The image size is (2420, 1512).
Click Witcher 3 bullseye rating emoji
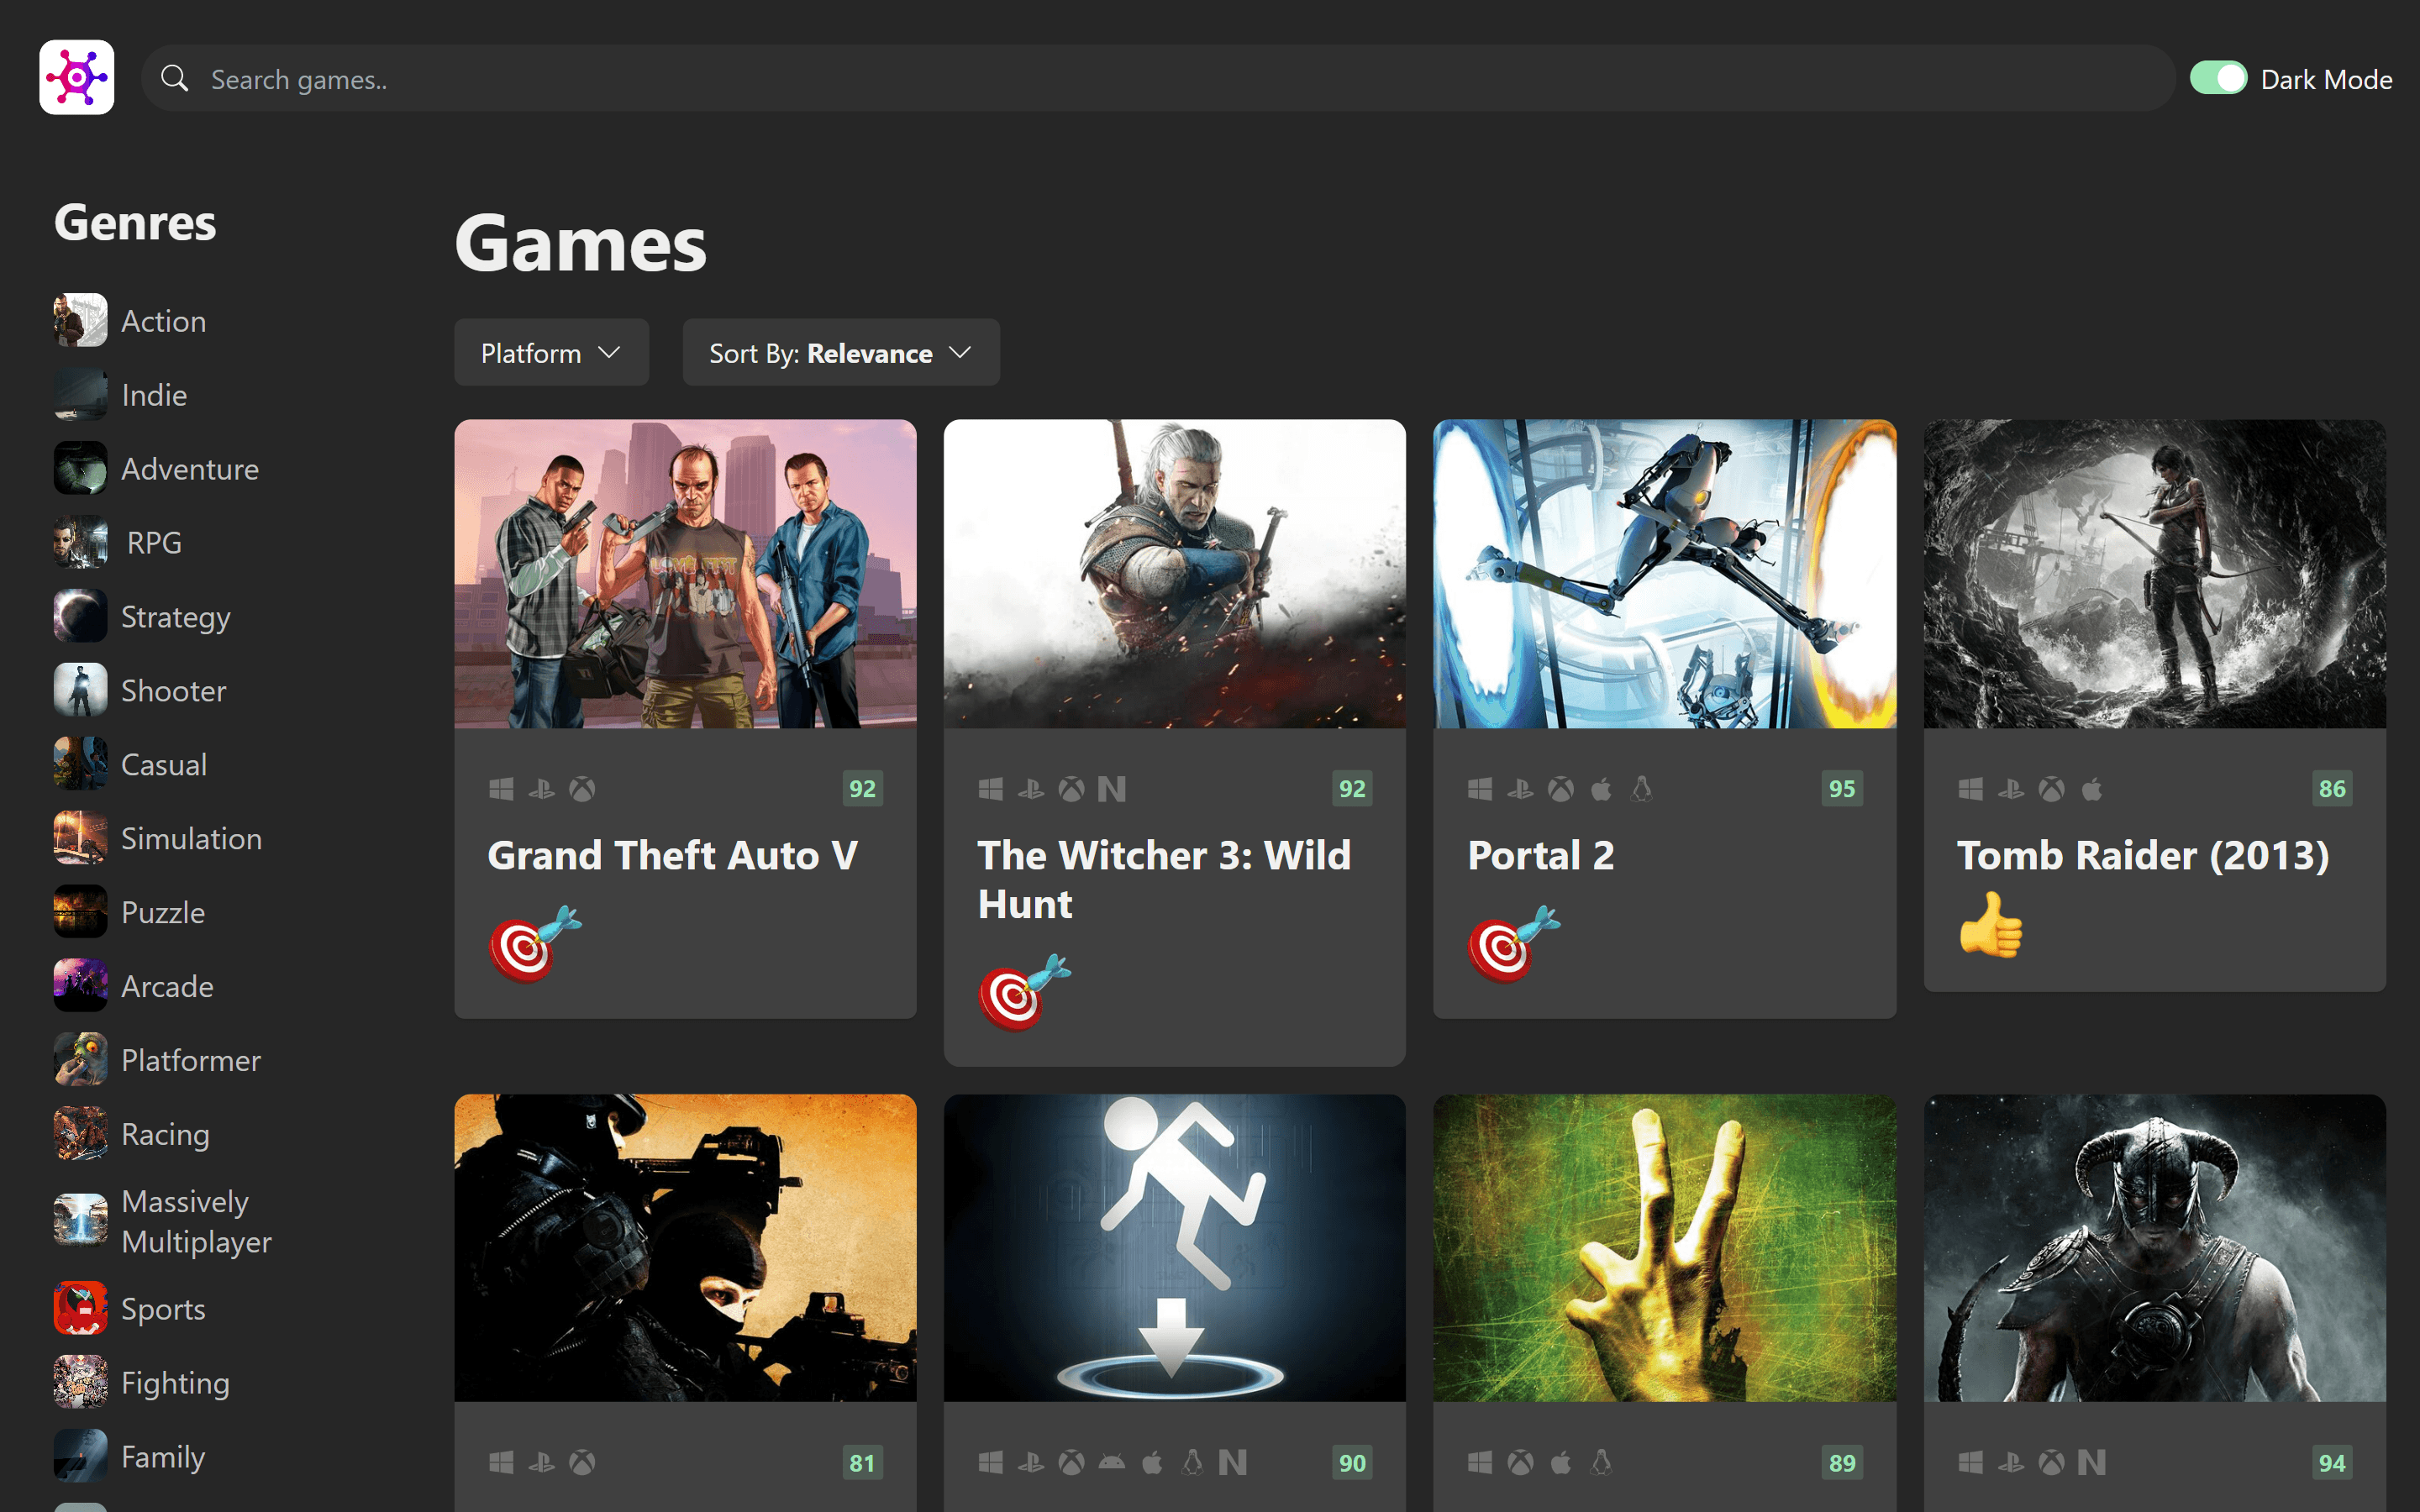1025,992
